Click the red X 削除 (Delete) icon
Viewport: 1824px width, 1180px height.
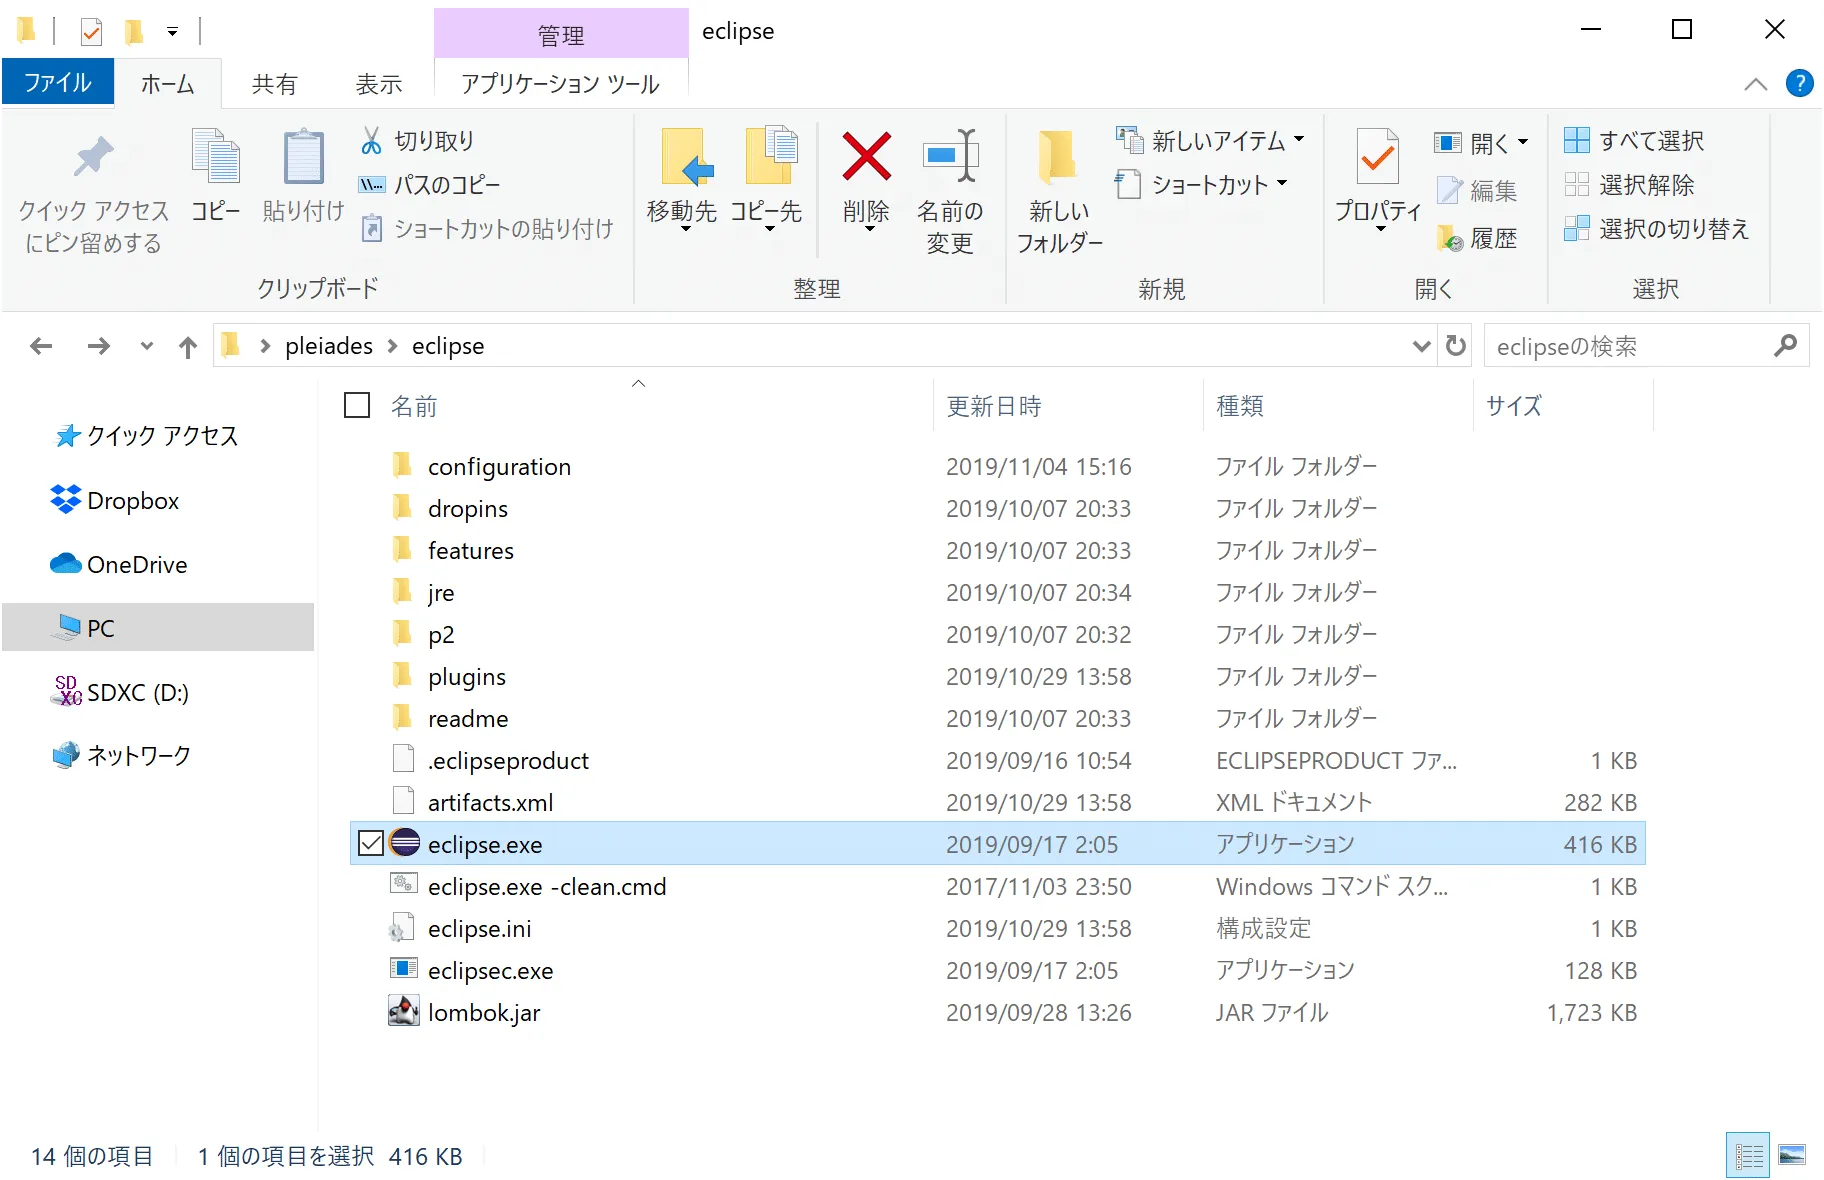click(x=866, y=157)
